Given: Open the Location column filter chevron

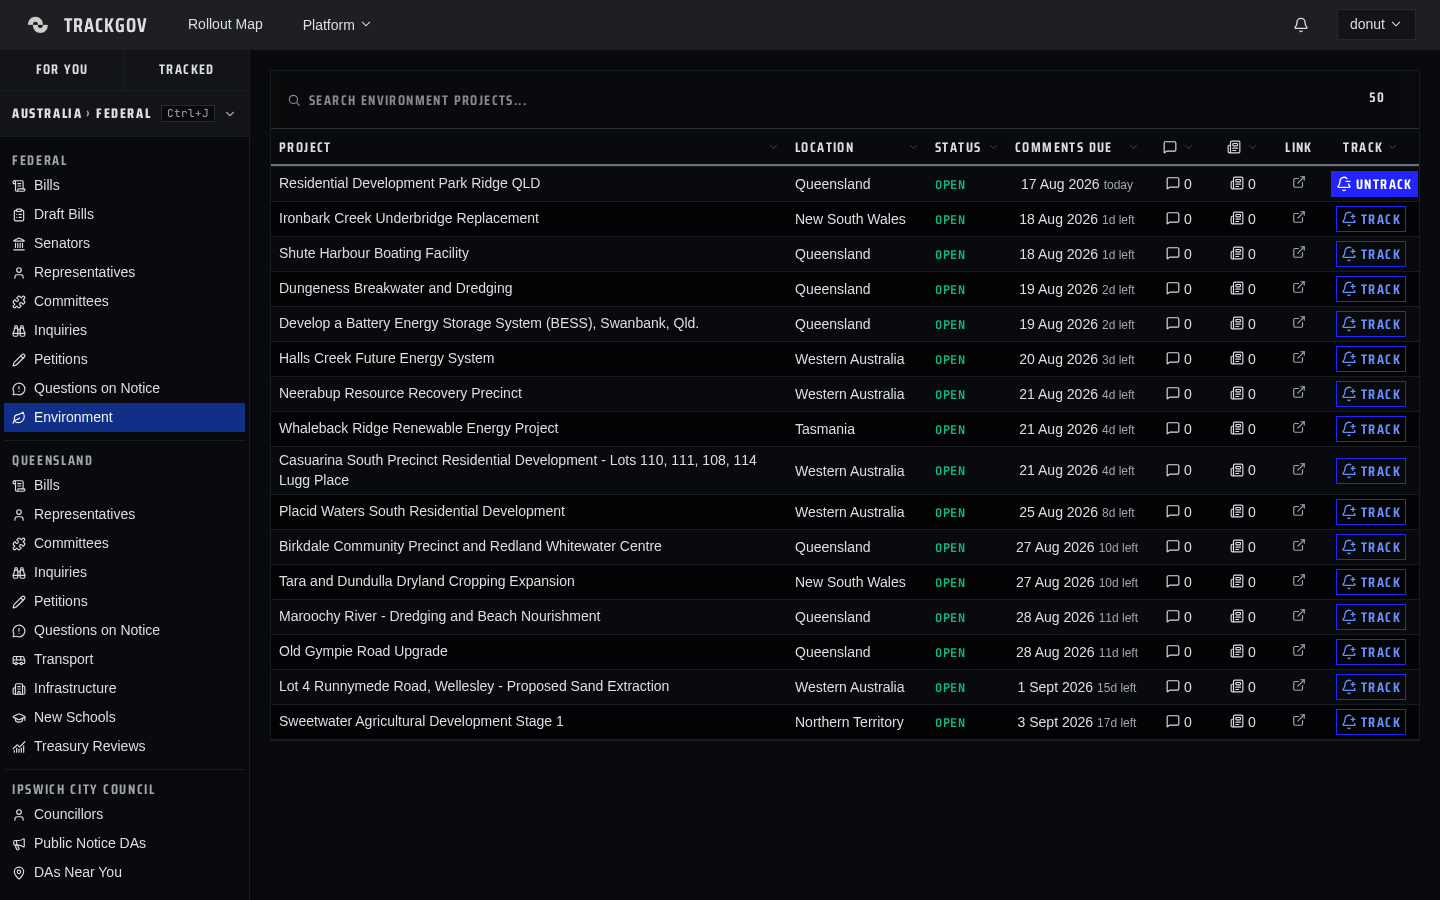Looking at the screenshot, I should pyautogui.click(x=913, y=148).
